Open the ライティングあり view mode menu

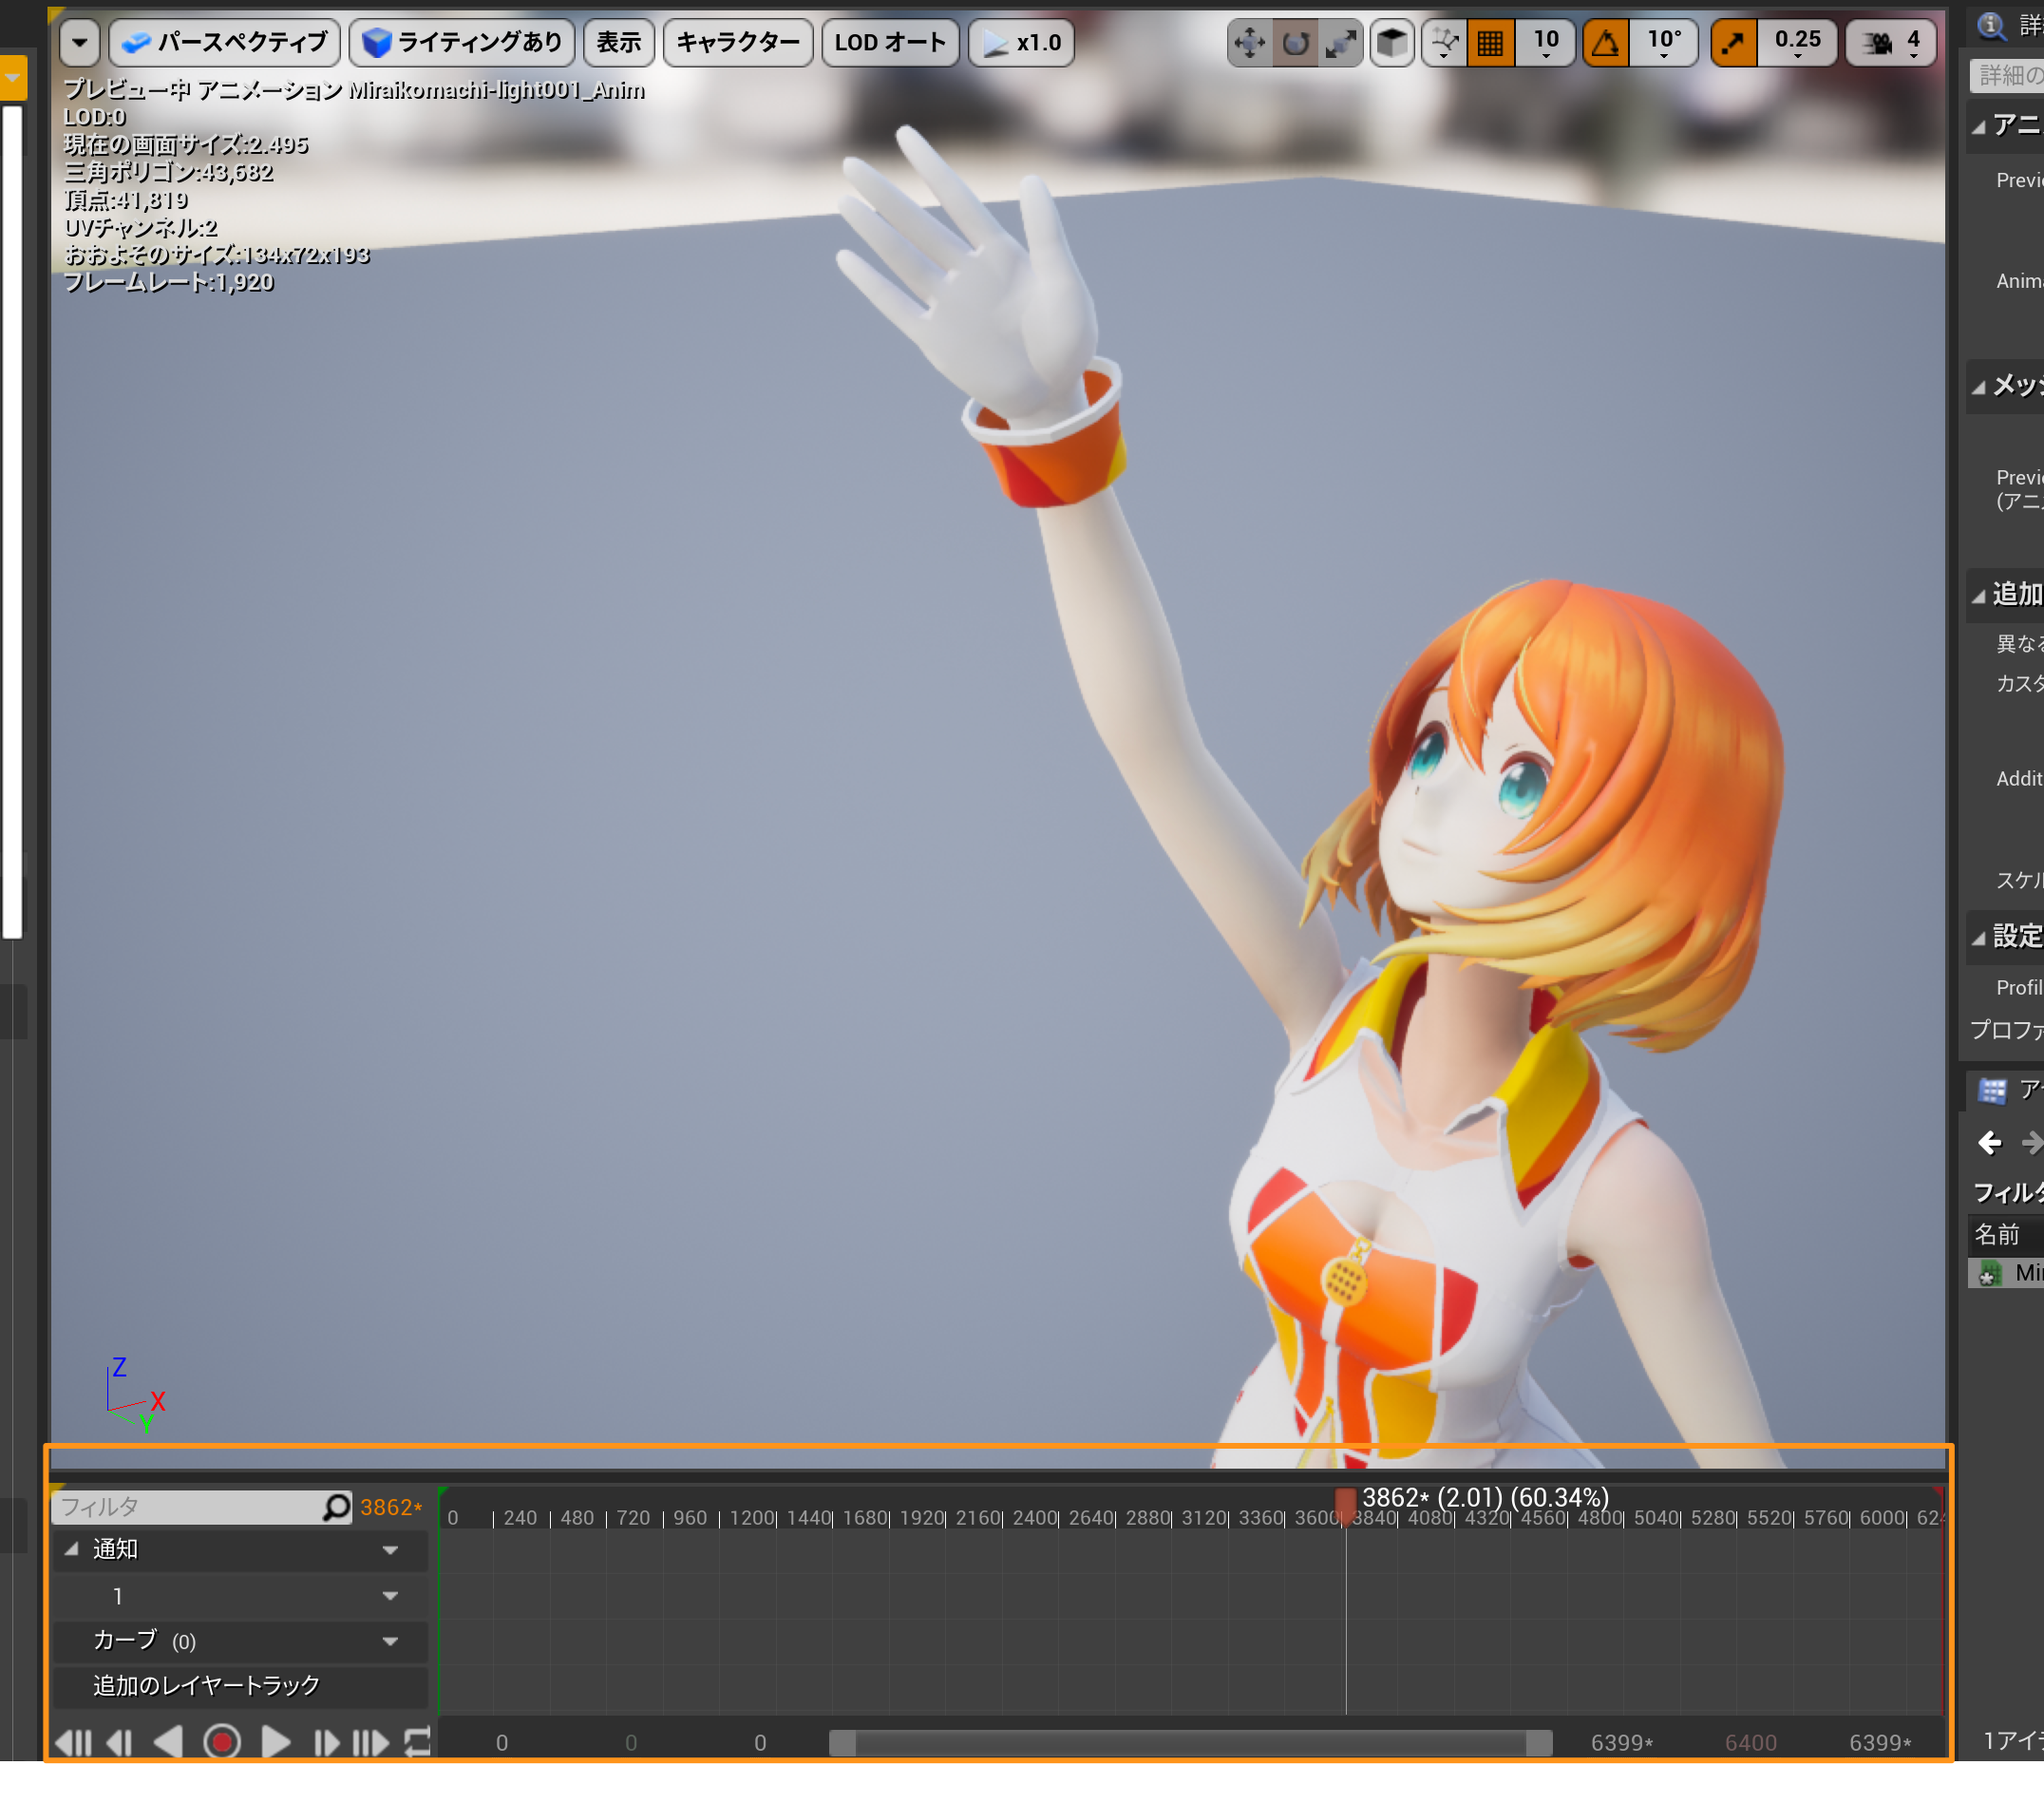point(462,43)
